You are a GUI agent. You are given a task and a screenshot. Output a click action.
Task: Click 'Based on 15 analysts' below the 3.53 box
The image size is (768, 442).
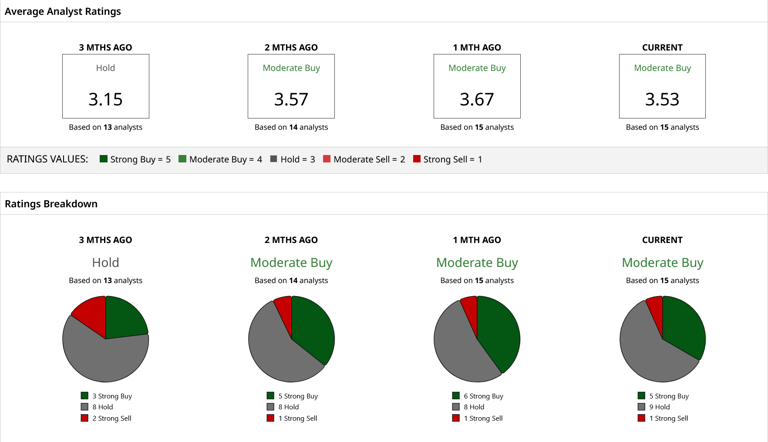[x=663, y=127]
